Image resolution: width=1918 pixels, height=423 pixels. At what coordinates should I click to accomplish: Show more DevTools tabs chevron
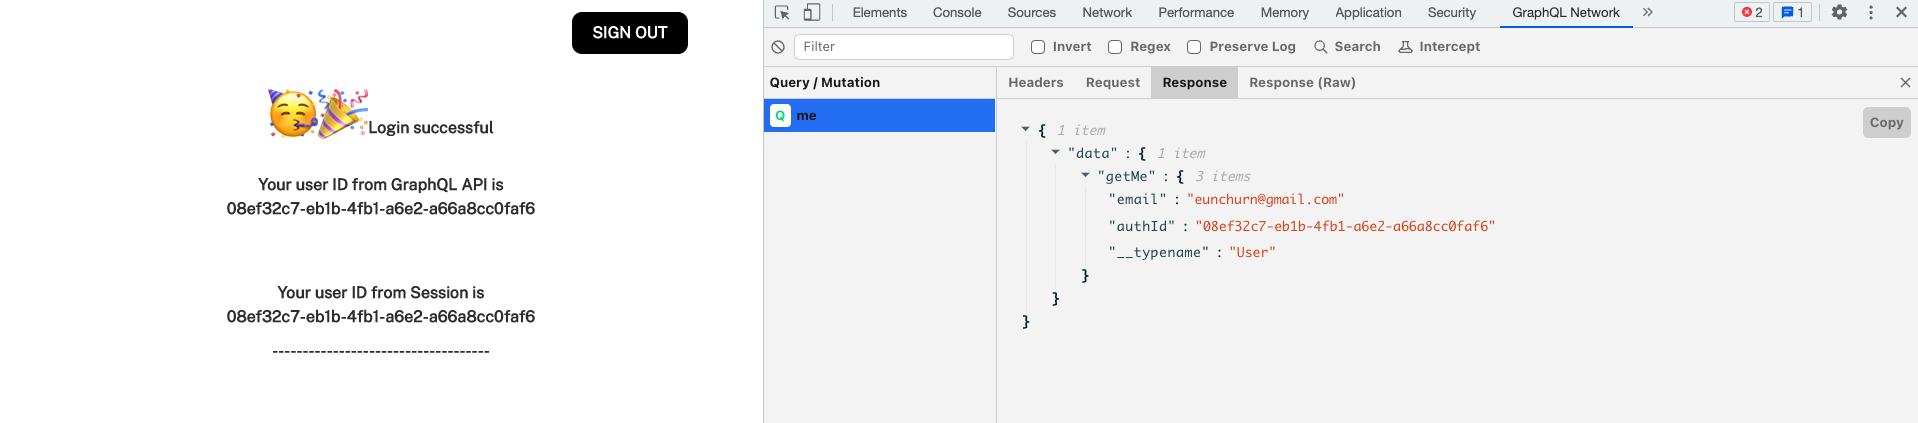(x=1648, y=13)
